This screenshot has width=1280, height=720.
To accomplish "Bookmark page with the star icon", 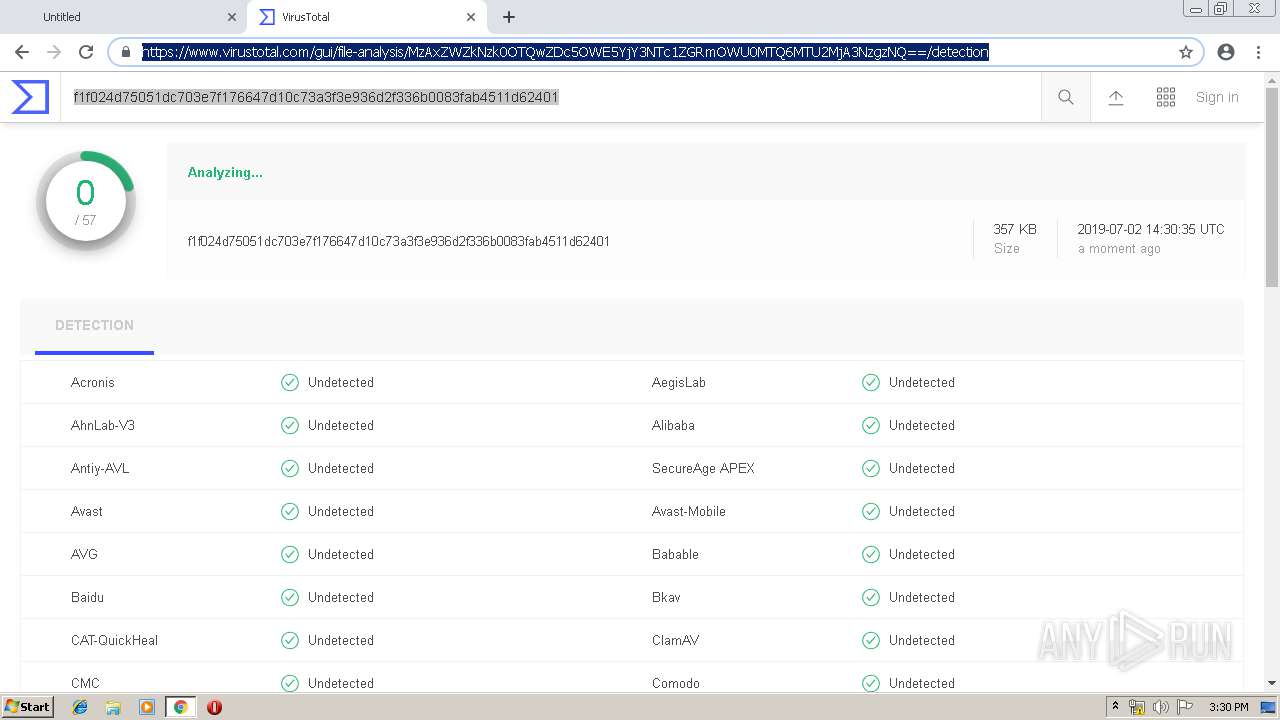I will pos(1186,52).
